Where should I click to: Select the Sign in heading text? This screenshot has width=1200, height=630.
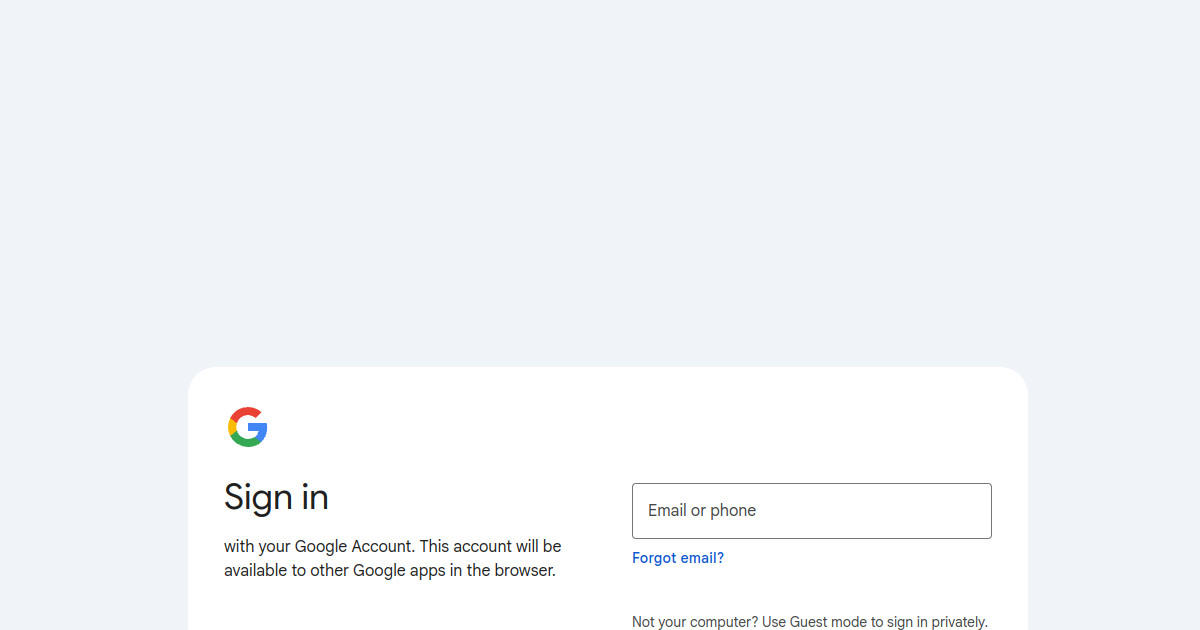[x=276, y=497]
